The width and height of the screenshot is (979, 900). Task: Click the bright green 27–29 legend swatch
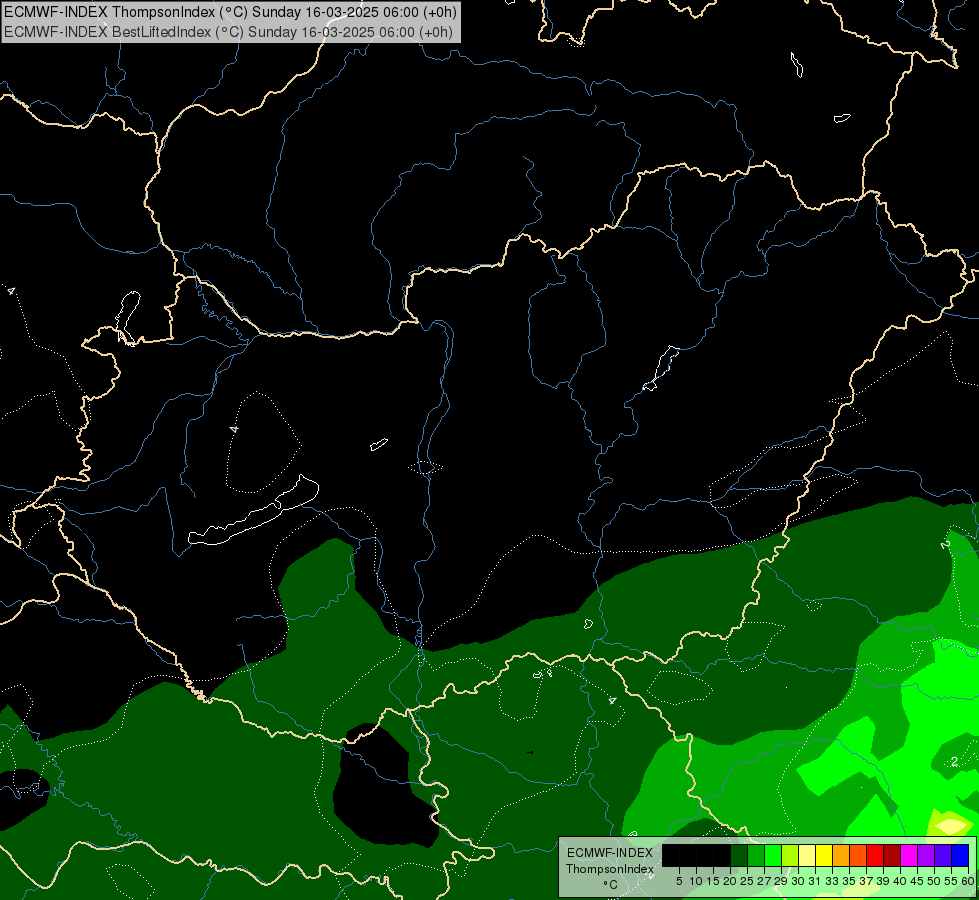coord(773,855)
